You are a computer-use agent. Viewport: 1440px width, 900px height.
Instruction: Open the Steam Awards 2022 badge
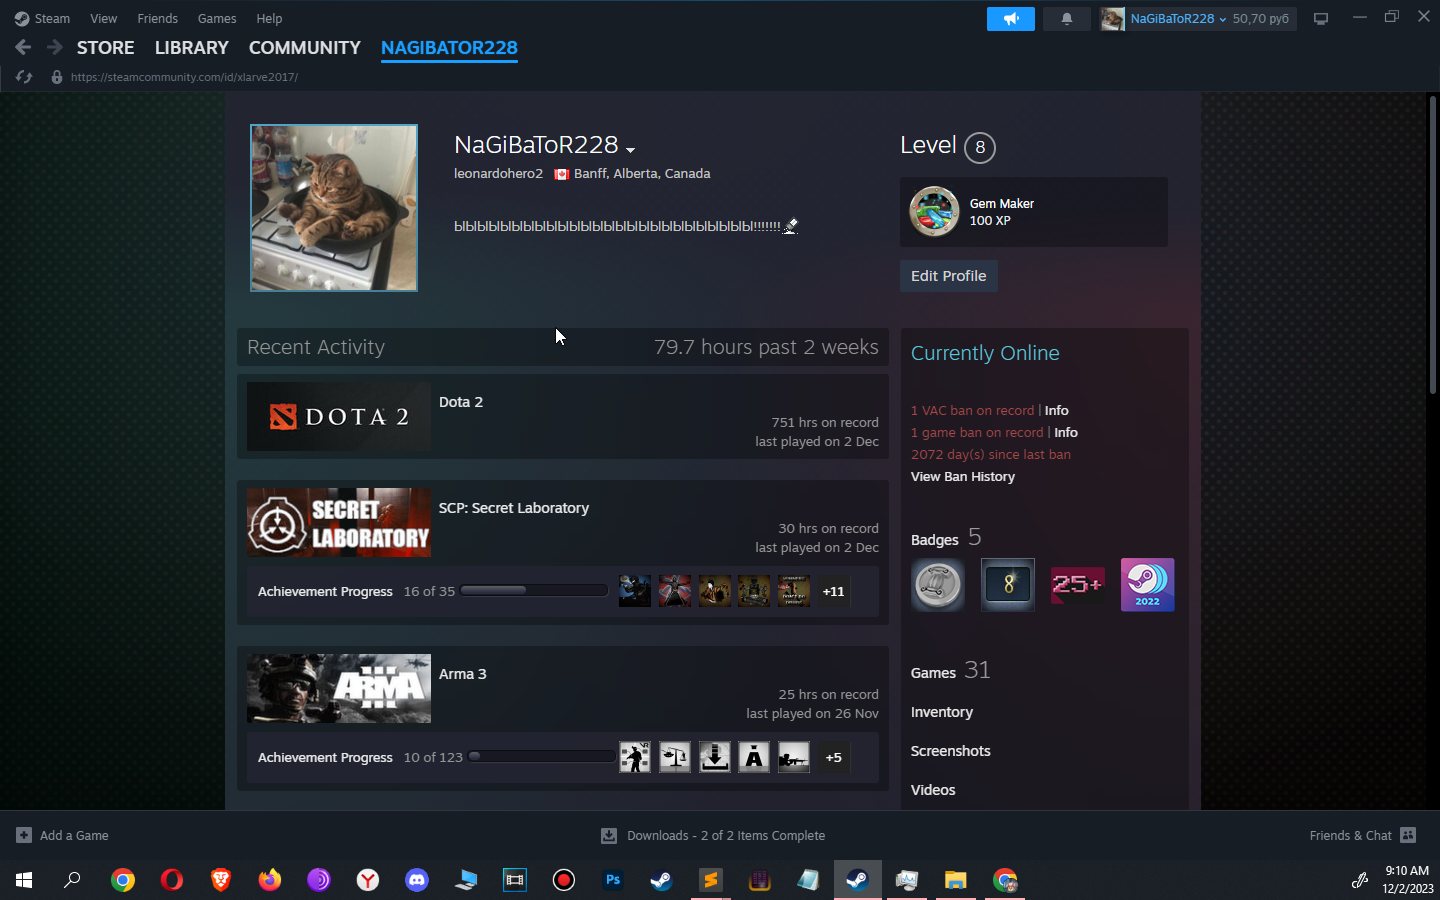1147,585
